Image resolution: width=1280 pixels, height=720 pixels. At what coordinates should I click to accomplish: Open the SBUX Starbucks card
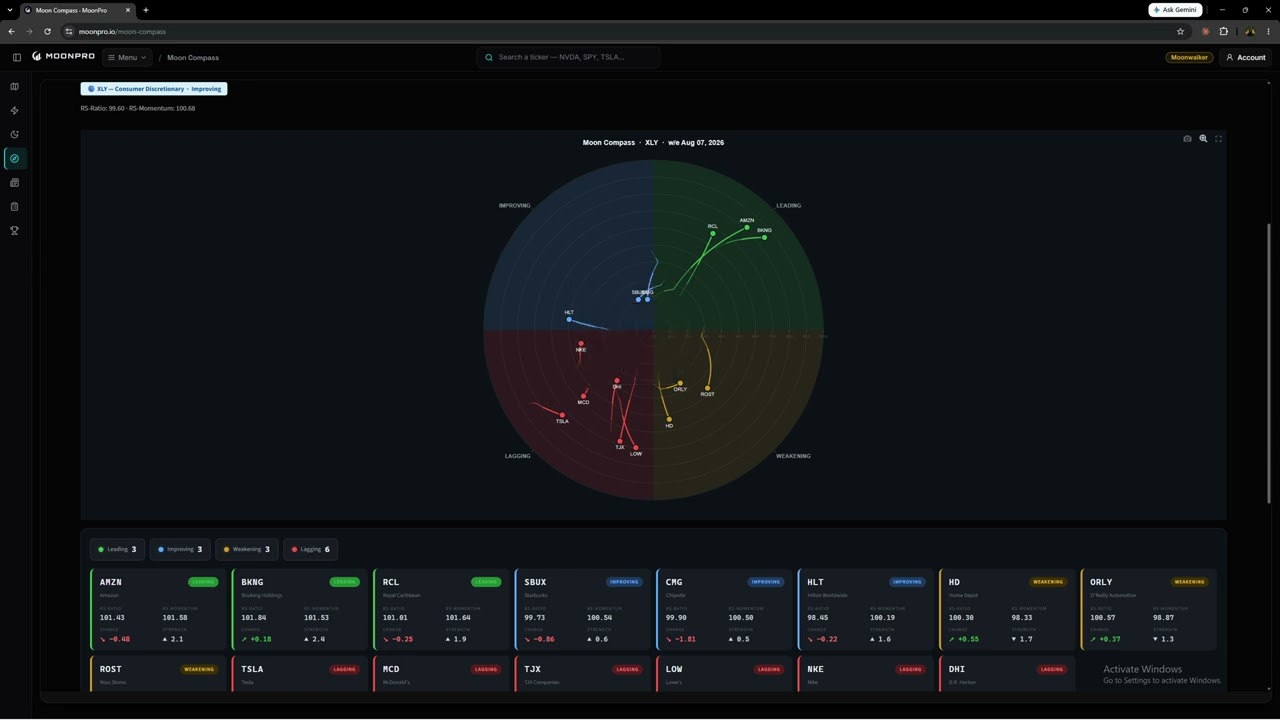(581, 610)
